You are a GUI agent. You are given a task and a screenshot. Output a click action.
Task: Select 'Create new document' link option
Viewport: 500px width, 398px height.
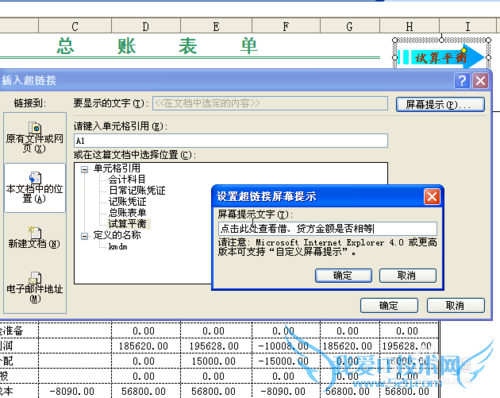tap(35, 237)
